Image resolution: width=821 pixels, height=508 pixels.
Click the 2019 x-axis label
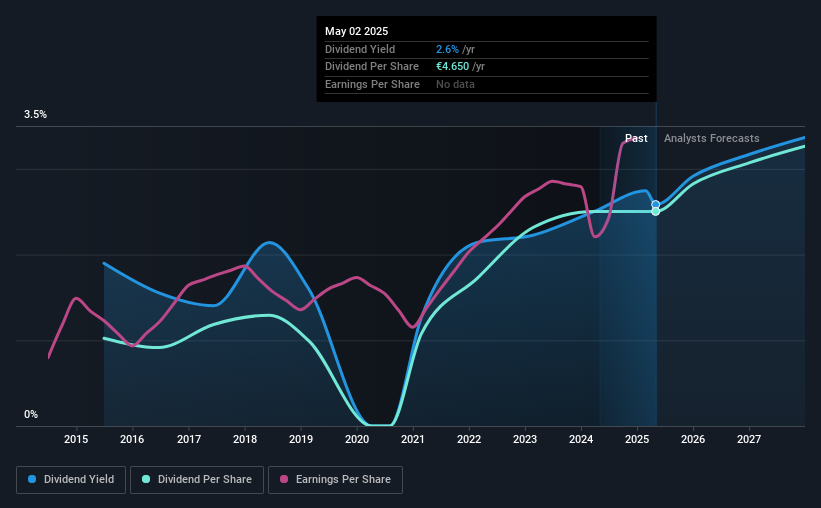tap(301, 439)
